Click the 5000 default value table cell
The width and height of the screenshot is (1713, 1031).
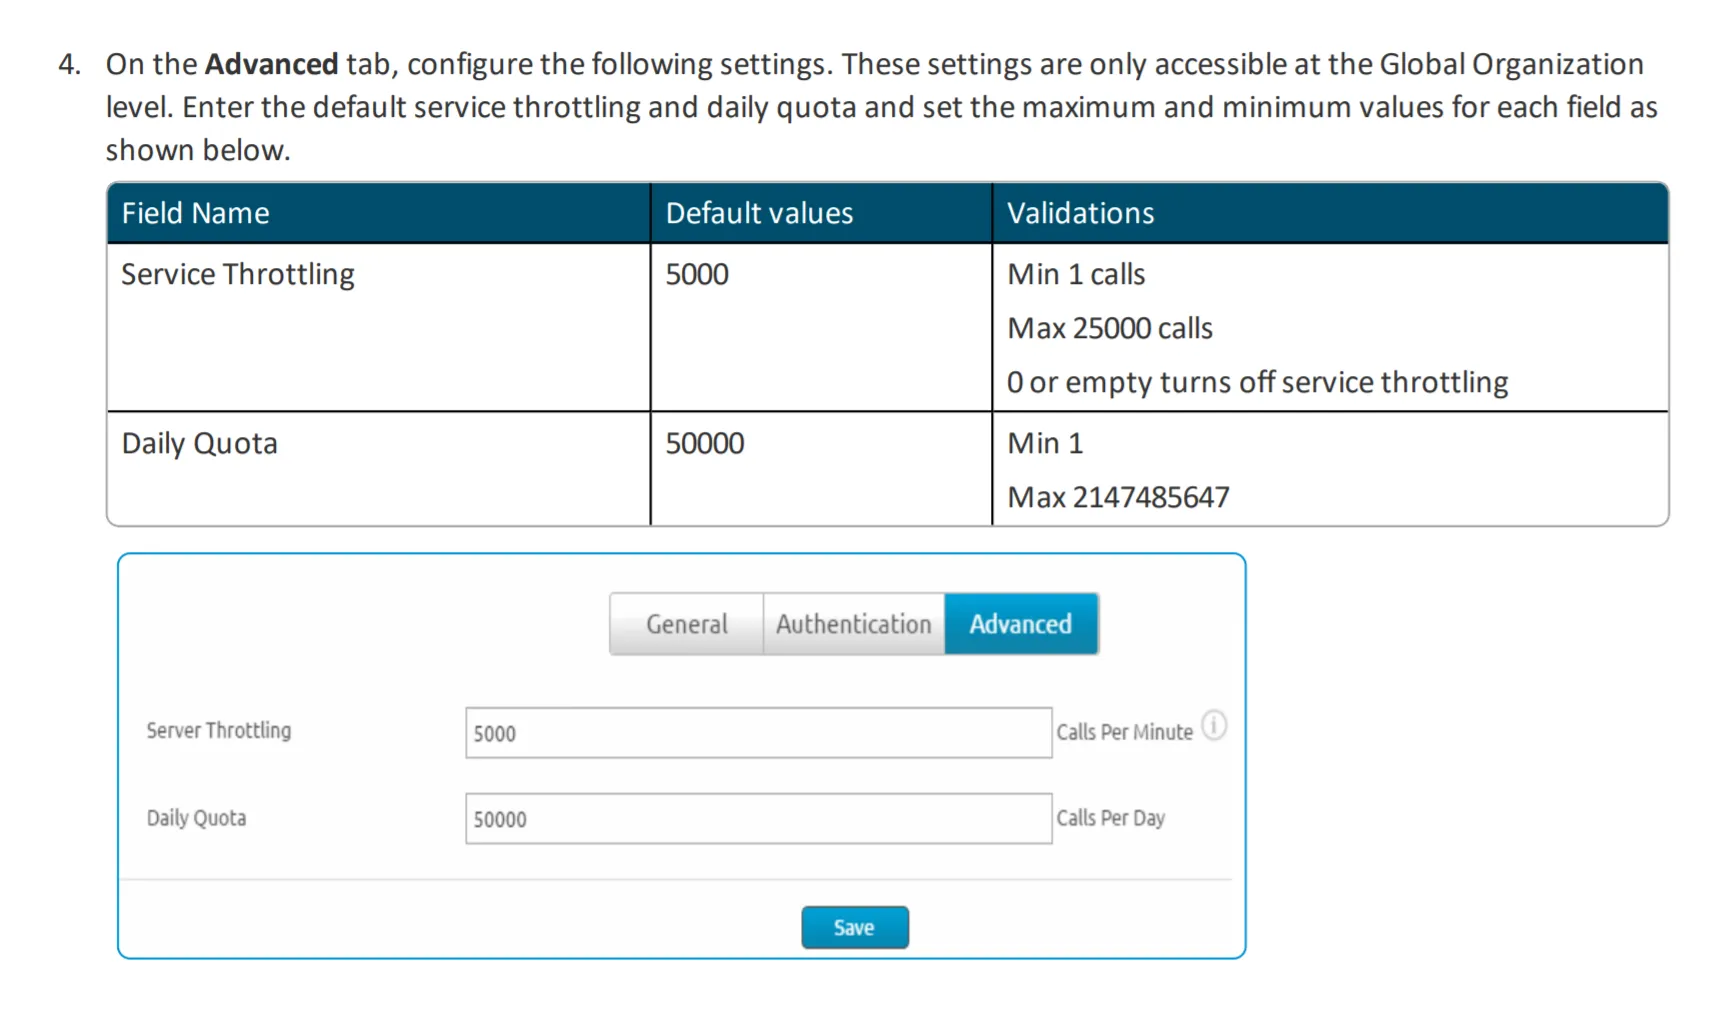coord(697,274)
